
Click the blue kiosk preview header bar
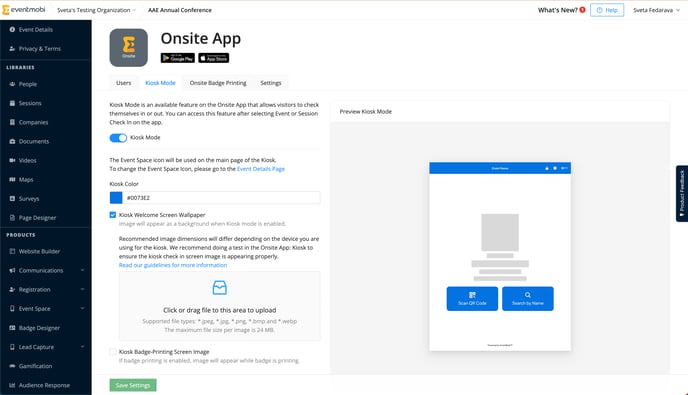point(500,168)
